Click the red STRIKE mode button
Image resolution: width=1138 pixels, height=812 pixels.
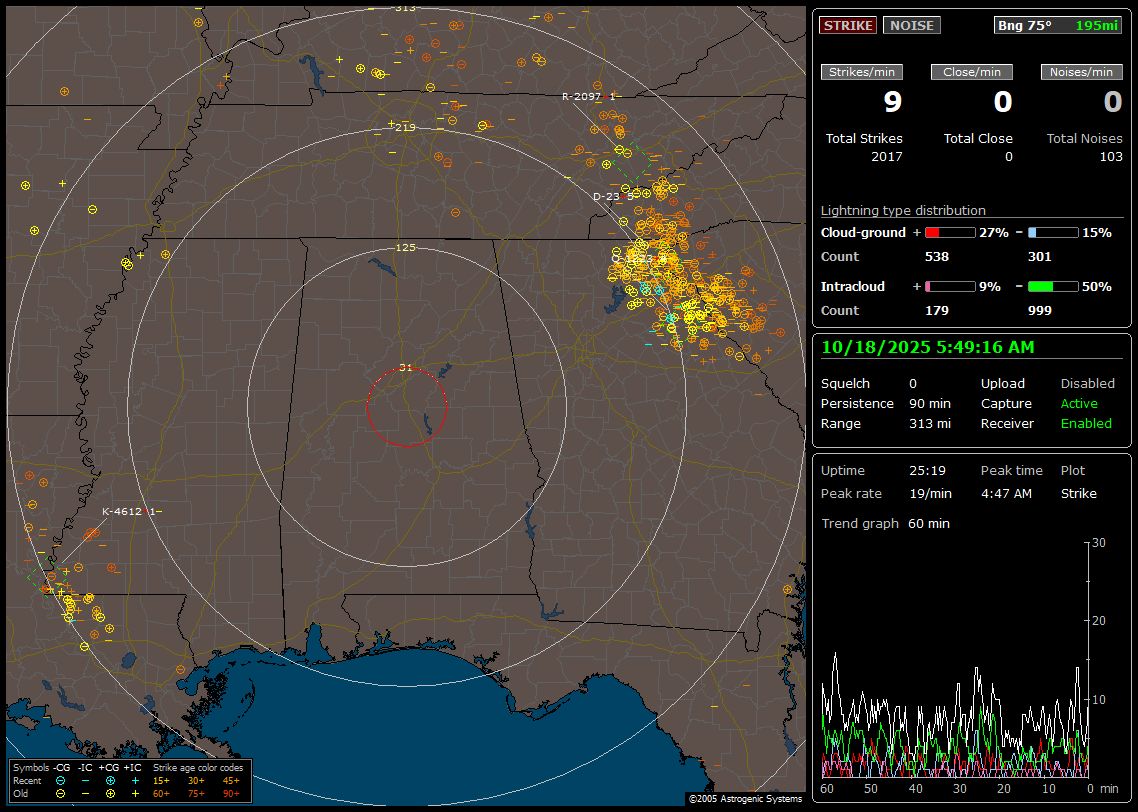[848, 25]
